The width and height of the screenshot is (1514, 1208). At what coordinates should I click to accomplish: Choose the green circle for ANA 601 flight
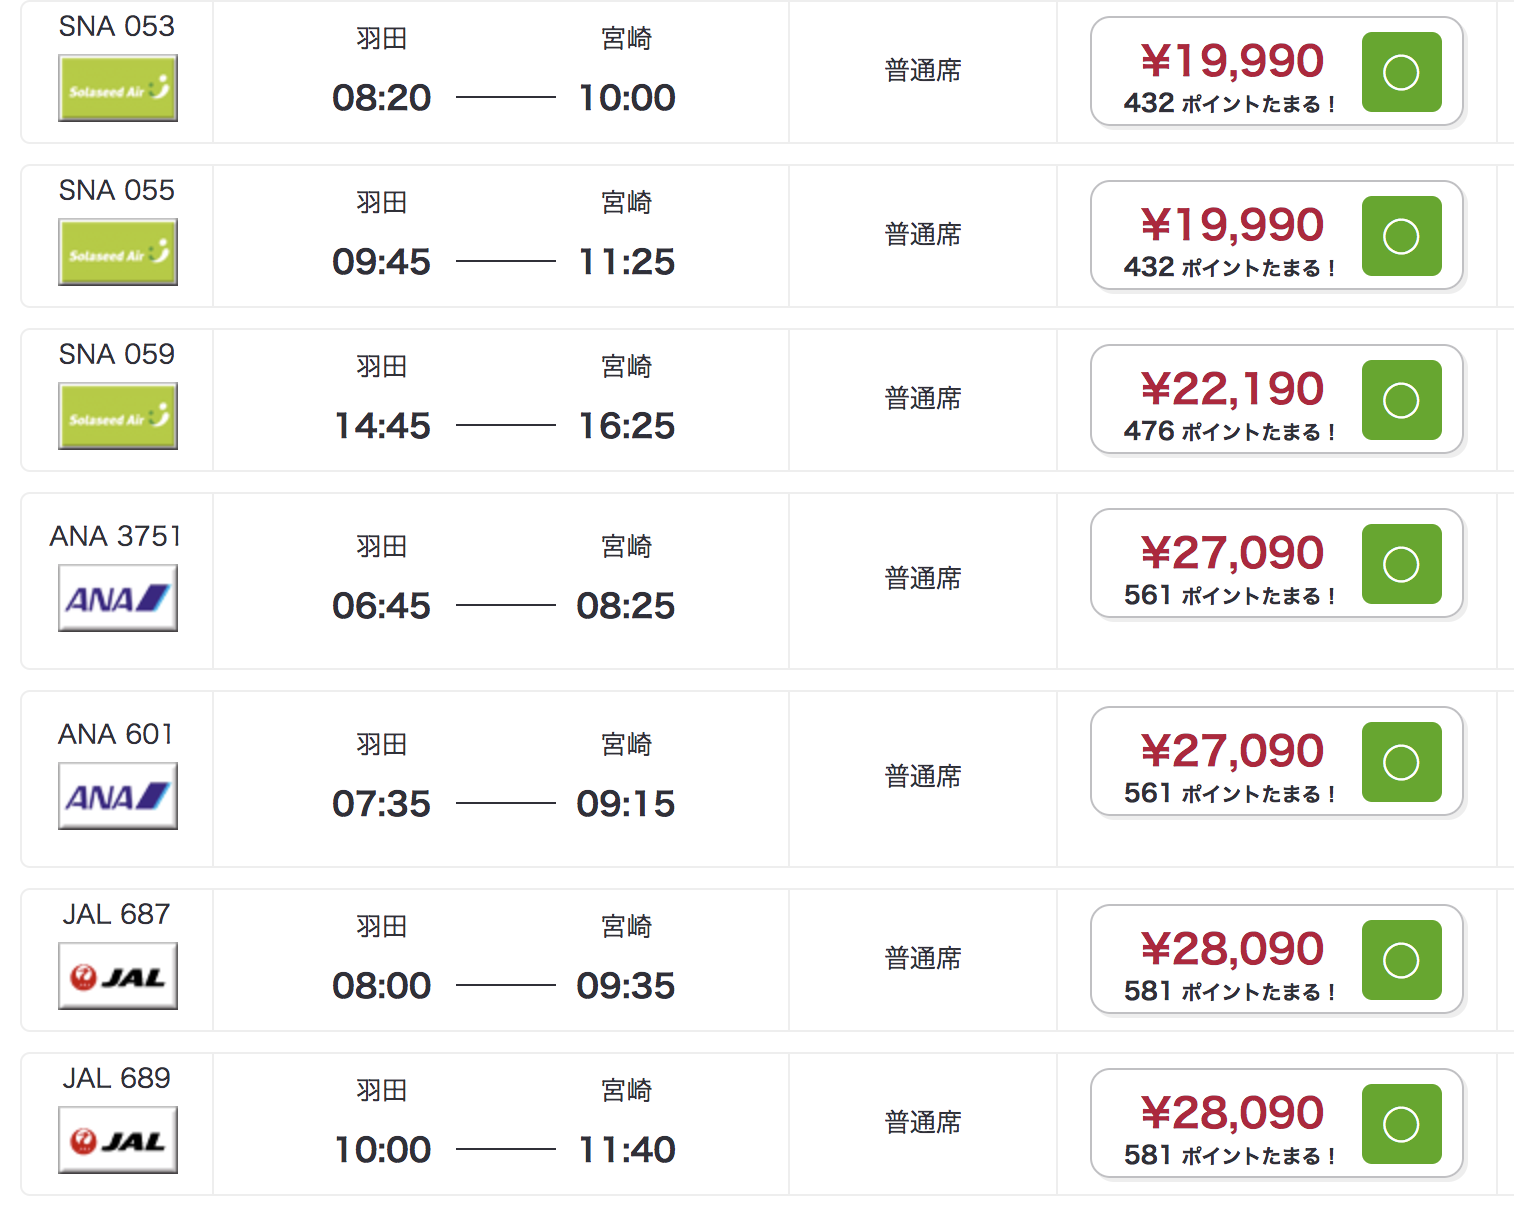pyautogui.click(x=1401, y=762)
